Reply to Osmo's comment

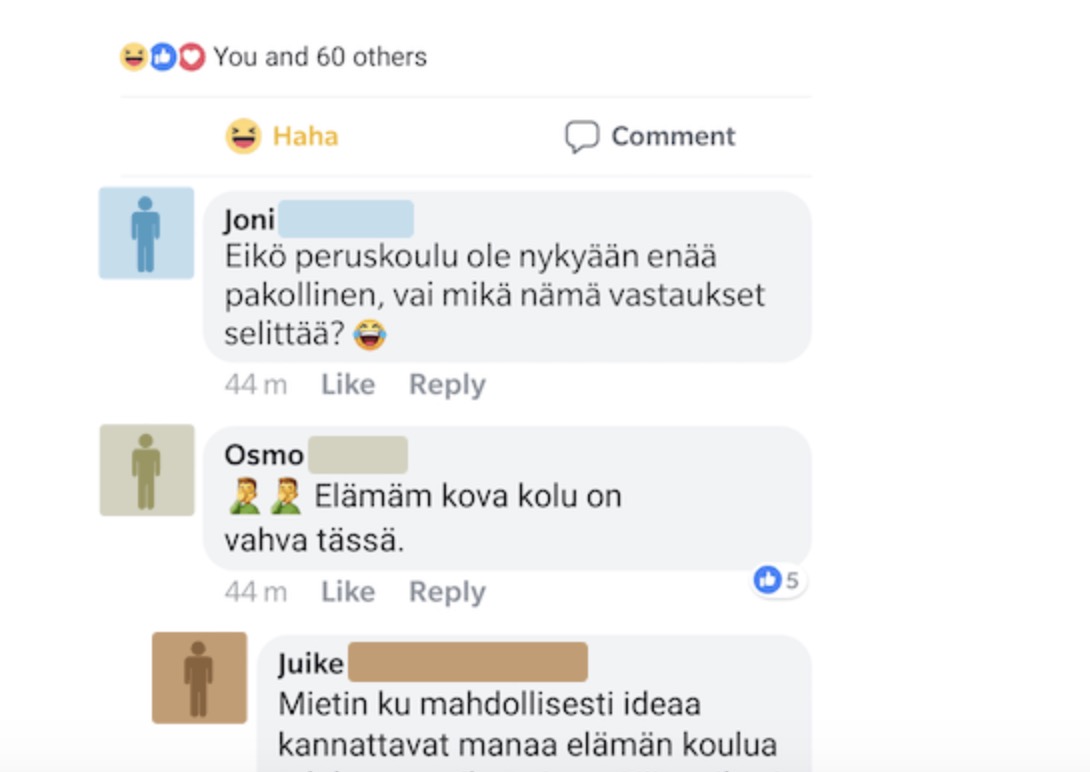[x=447, y=592]
